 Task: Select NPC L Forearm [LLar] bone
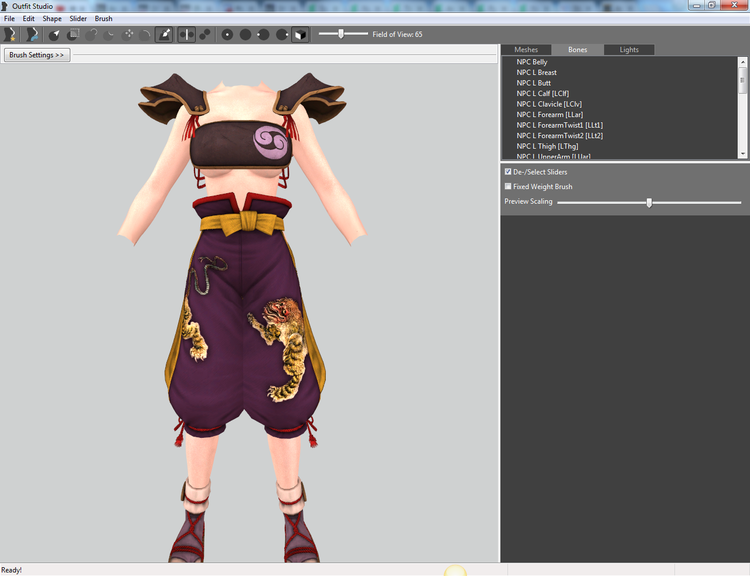tap(550, 114)
